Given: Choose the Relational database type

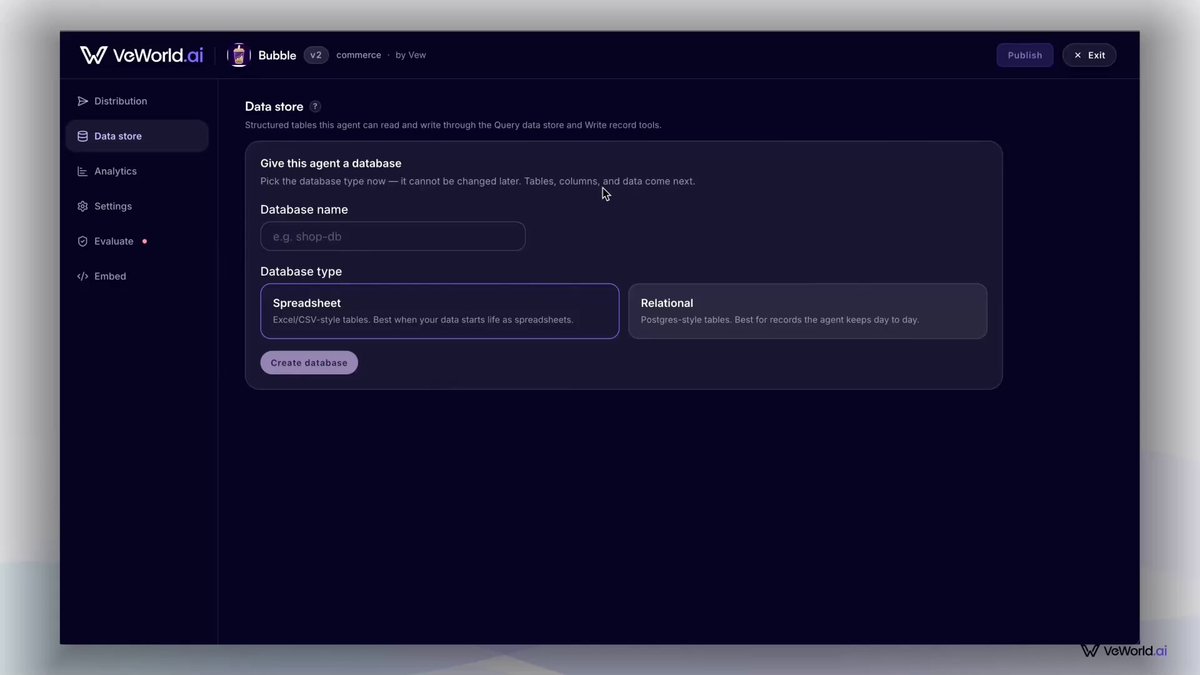Looking at the screenshot, I should [x=807, y=311].
